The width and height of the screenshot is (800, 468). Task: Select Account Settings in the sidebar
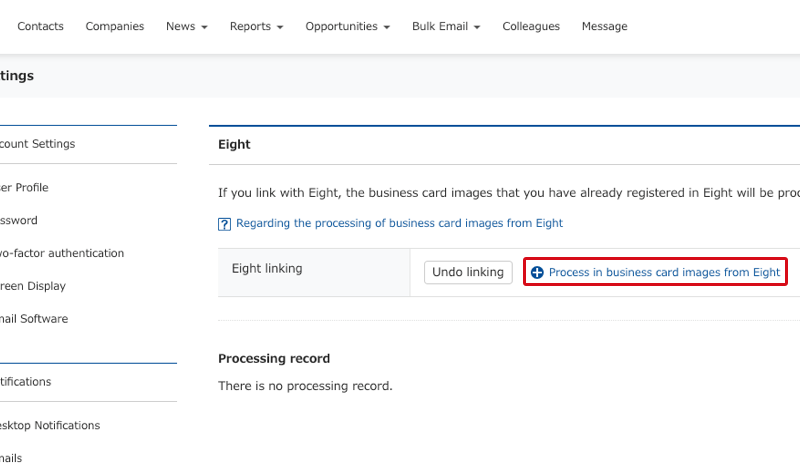[37, 144]
